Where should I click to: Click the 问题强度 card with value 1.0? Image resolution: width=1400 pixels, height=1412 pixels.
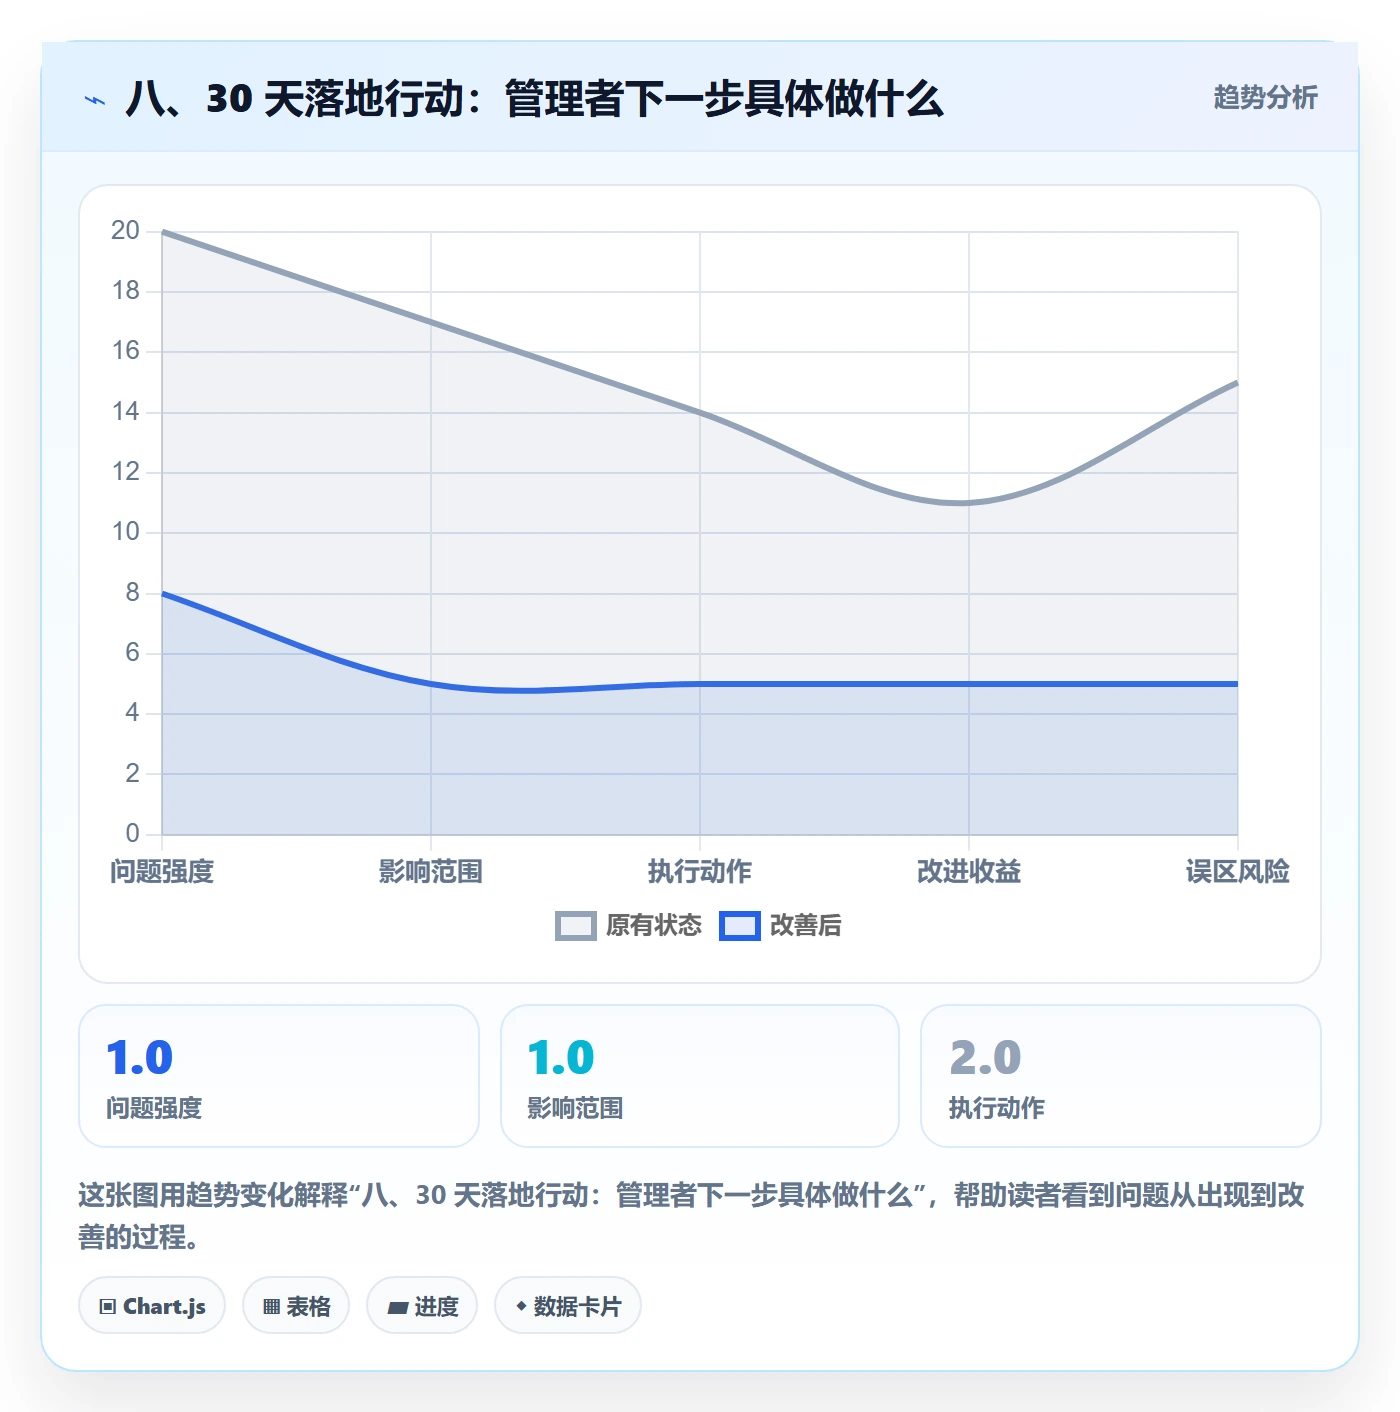tap(279, 1076)
